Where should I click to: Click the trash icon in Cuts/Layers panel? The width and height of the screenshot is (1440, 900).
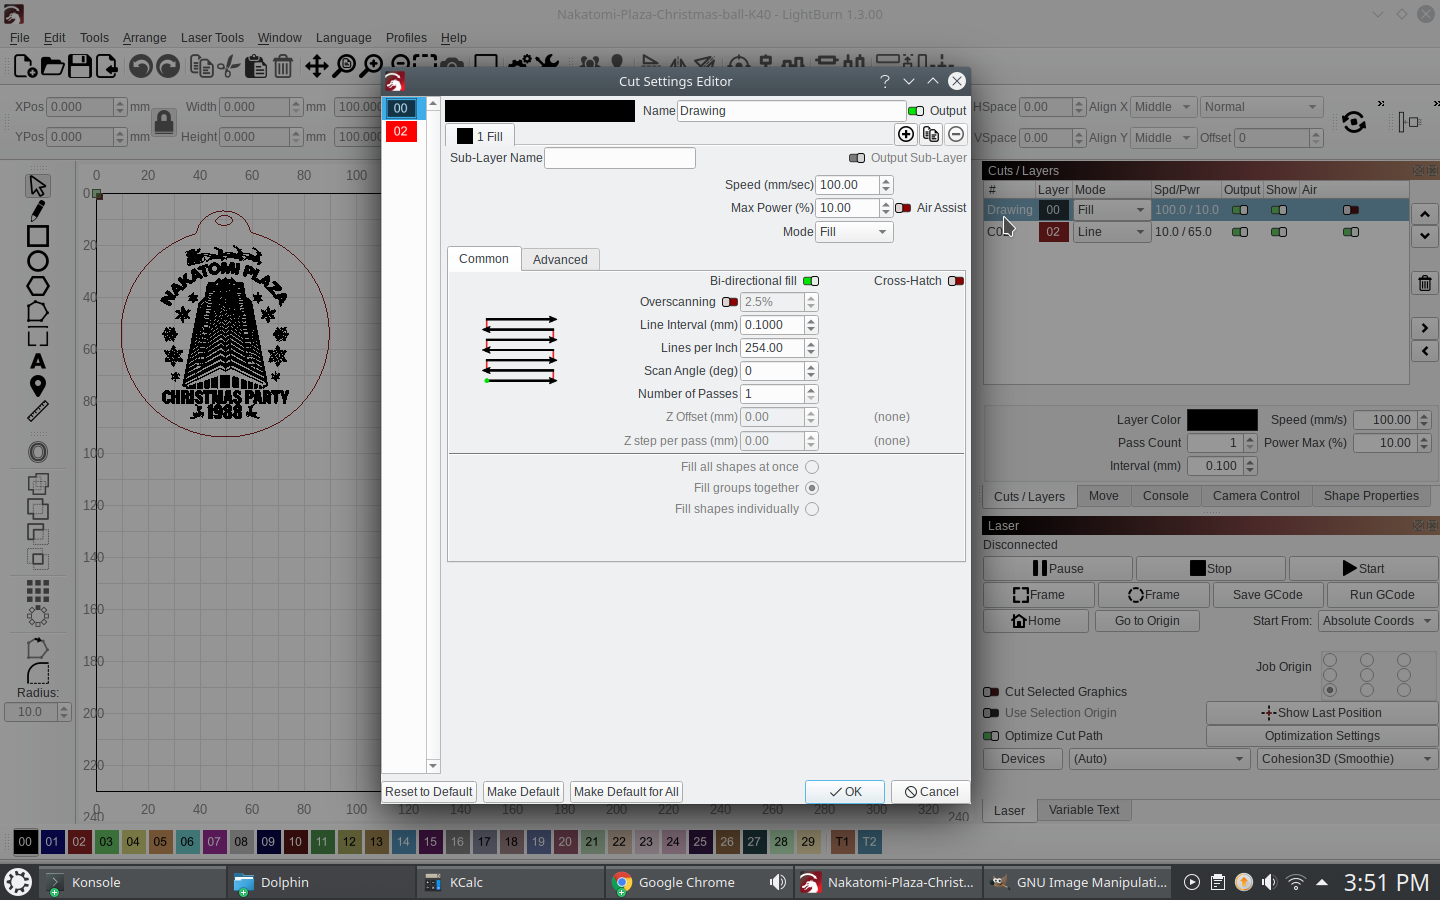(x=1425, y=283)
